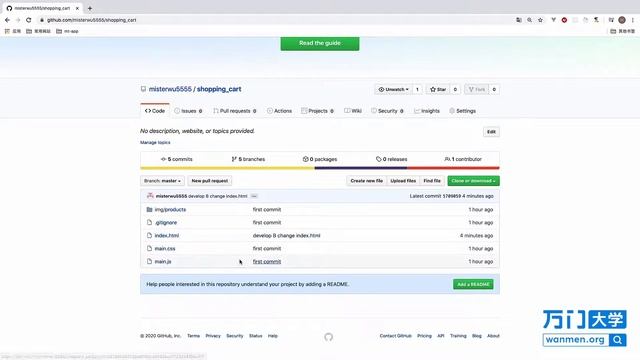Click the Manage topics link
This screenshot has height=360, width=640.
(155, 142)
